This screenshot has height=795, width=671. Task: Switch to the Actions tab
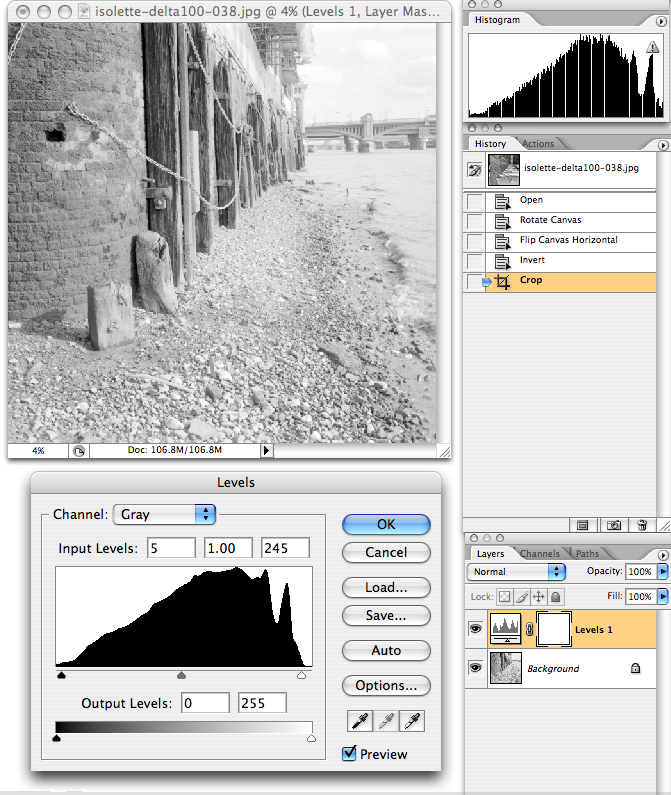click(x=538, y=144)
